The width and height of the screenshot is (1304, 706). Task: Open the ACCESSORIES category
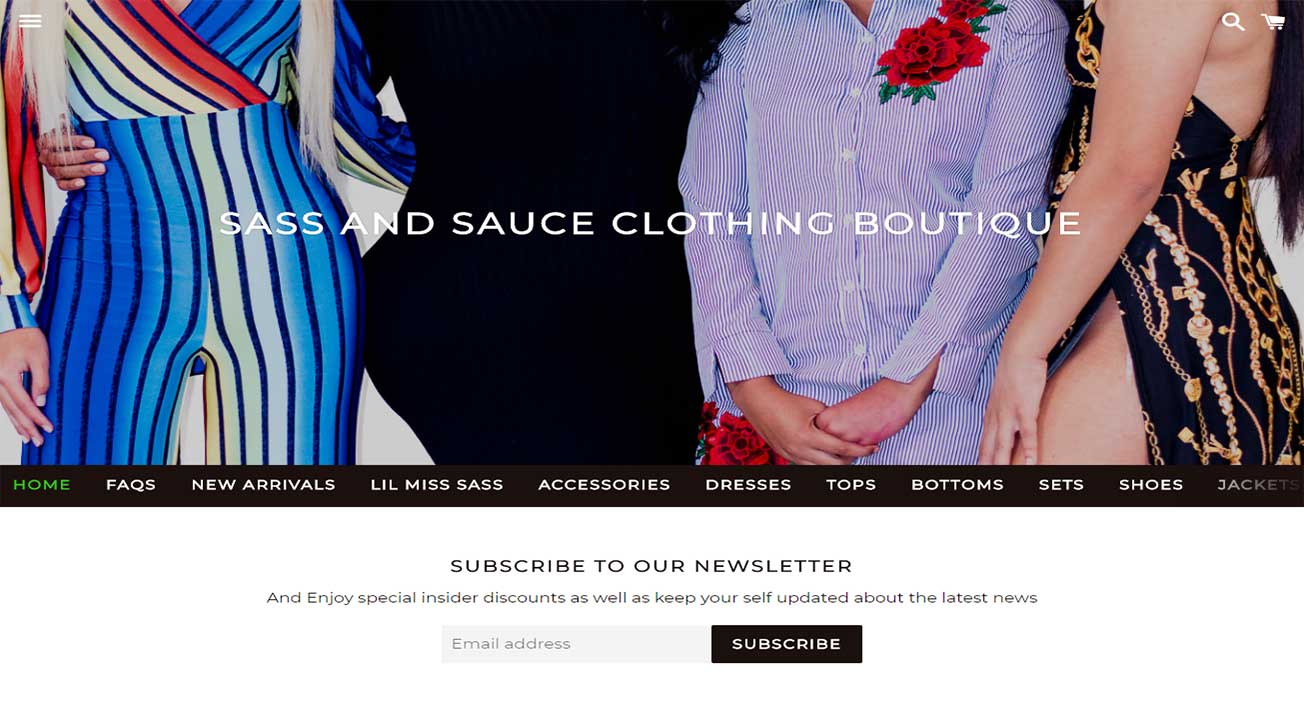604,485
